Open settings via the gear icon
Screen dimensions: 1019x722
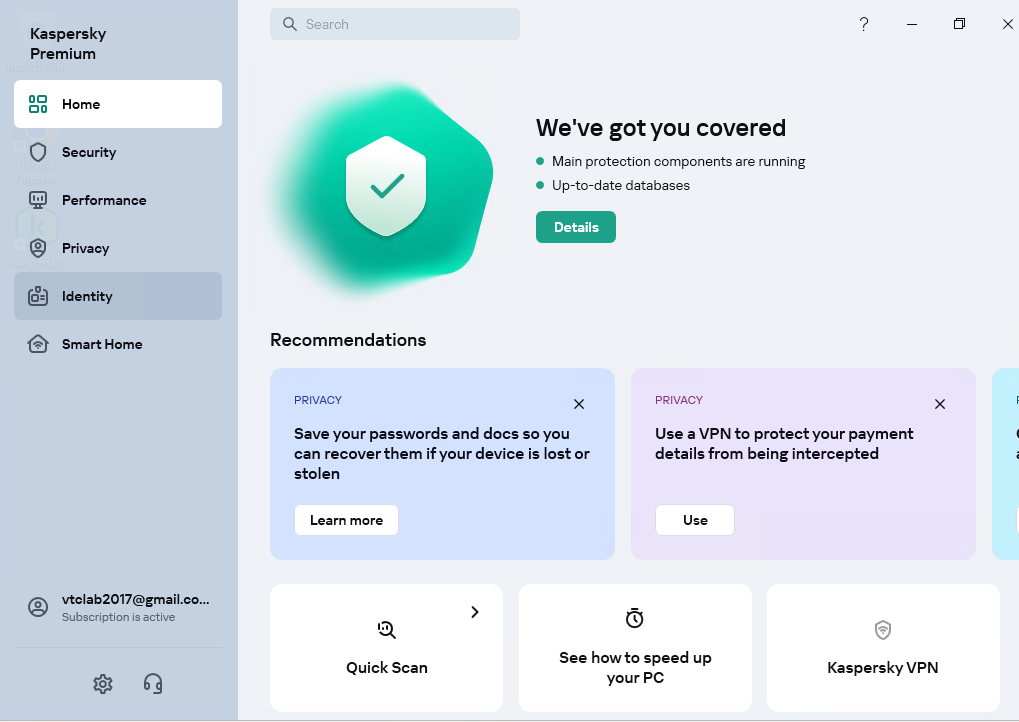click(103, 684)
